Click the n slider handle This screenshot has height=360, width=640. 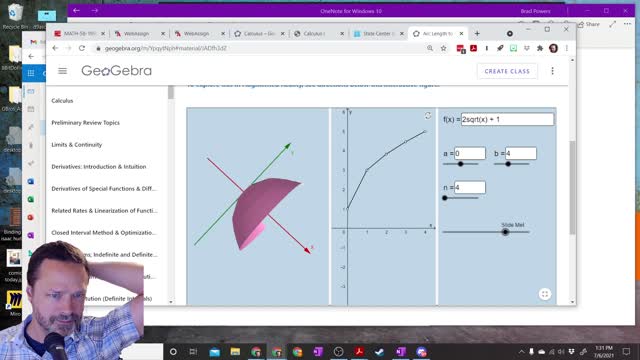[445, 198]
